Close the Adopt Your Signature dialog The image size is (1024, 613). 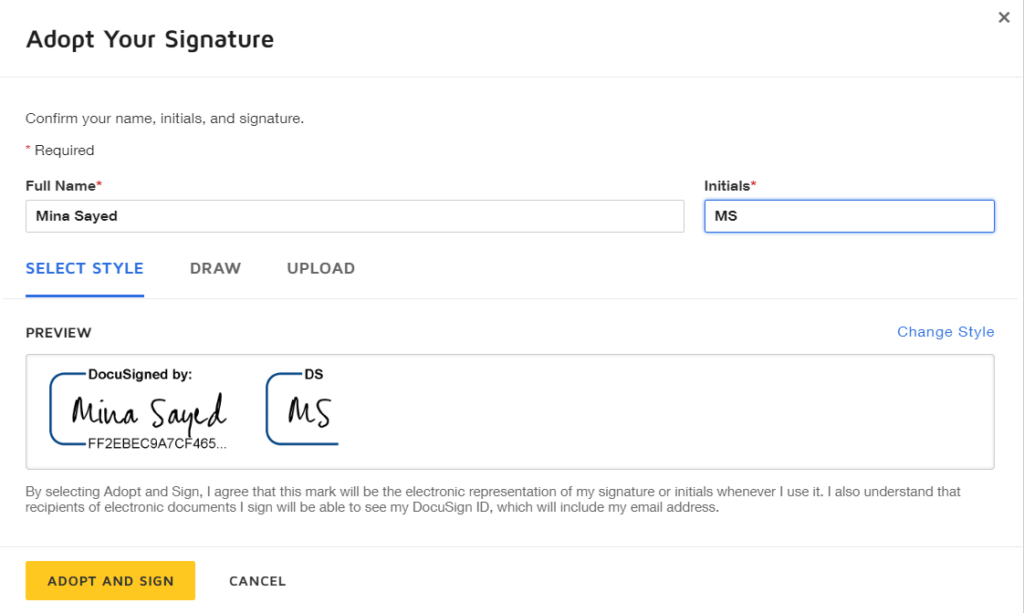1004,18
